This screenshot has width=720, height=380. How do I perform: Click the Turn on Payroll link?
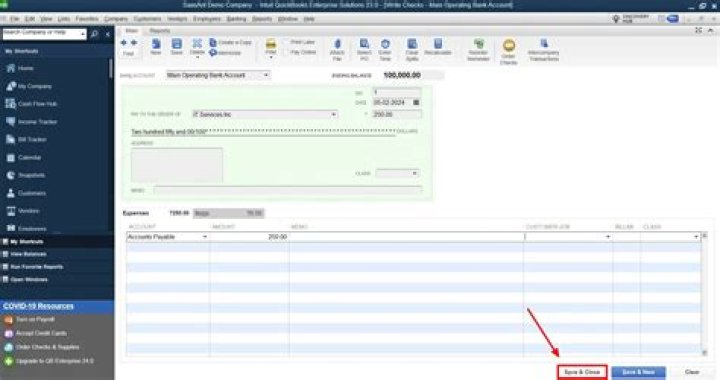point(35,319)
